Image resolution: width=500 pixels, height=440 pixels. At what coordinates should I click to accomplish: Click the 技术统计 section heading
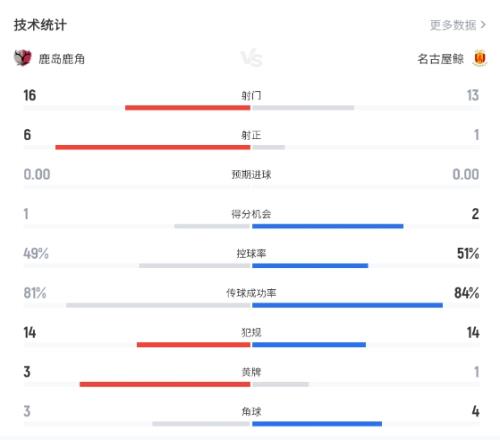(x=40, y=25)
